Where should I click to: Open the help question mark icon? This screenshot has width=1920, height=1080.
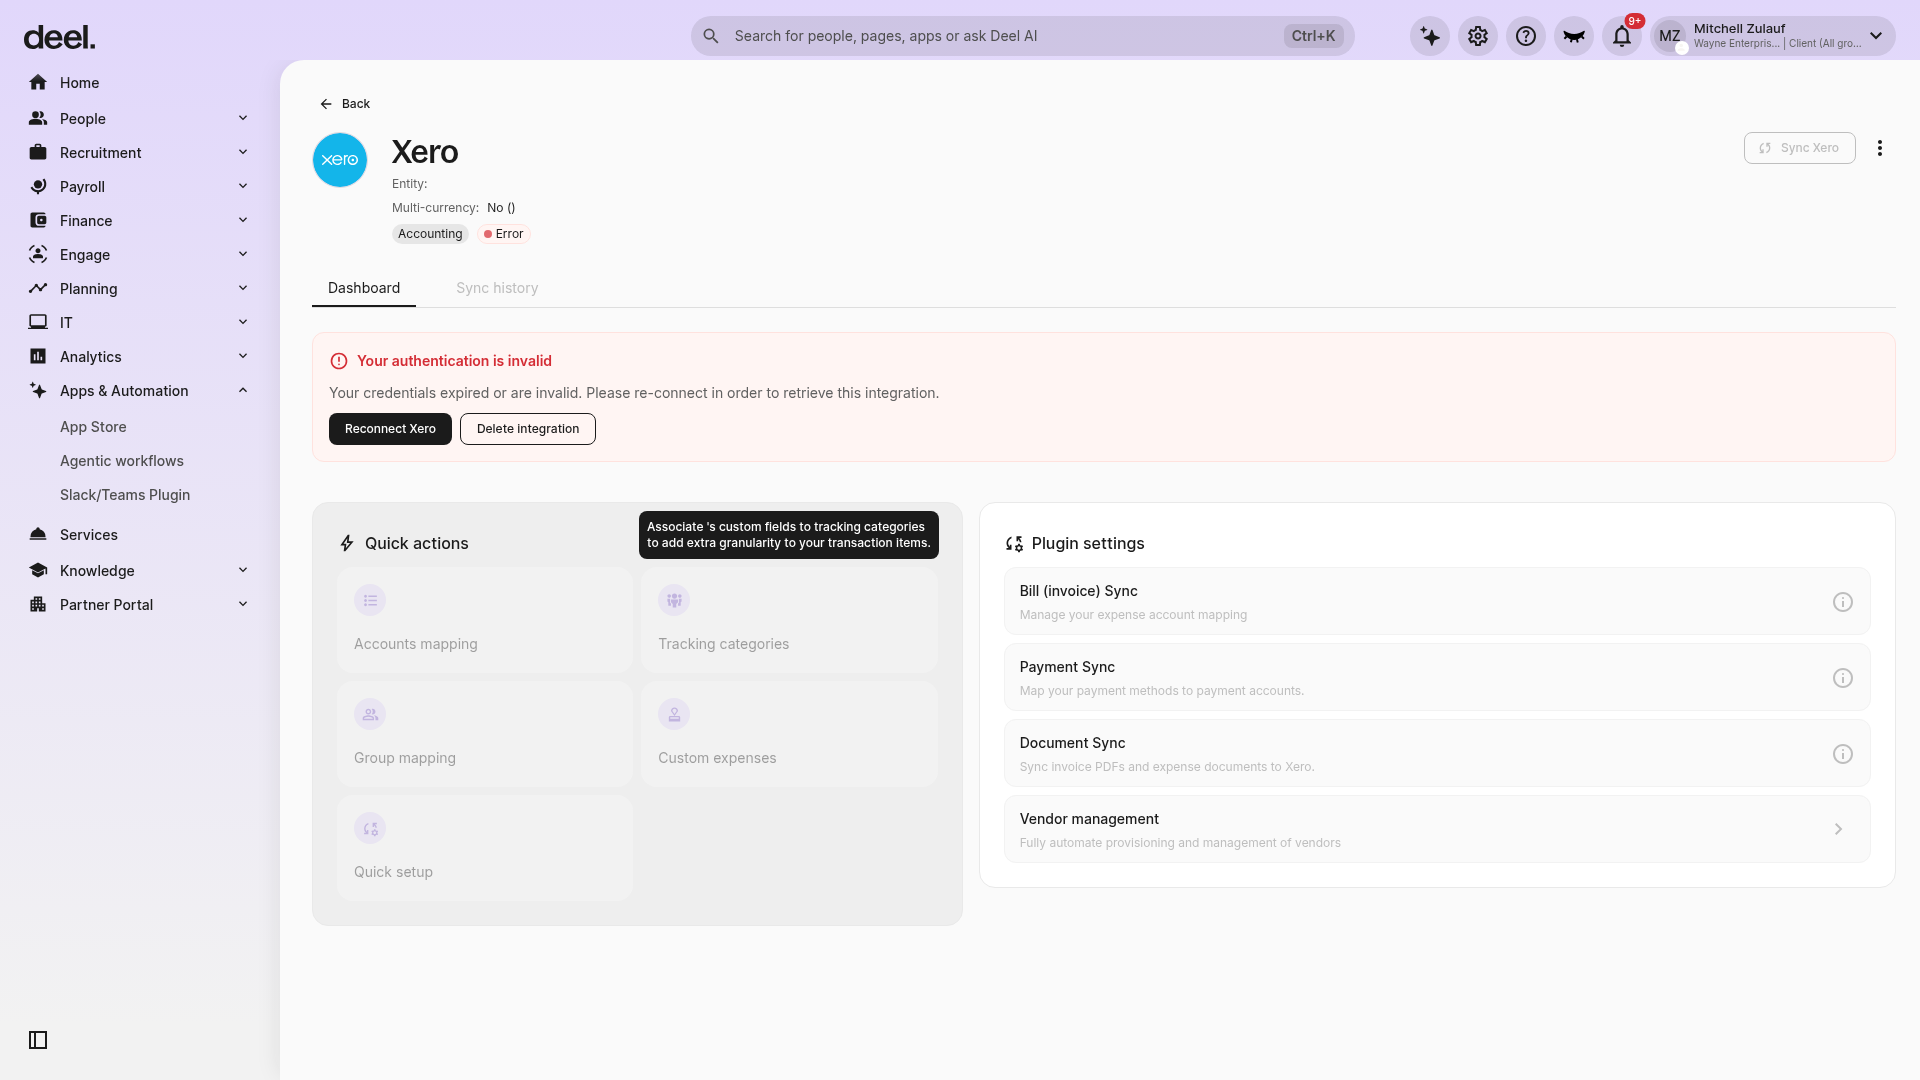tap(1526, 36)
